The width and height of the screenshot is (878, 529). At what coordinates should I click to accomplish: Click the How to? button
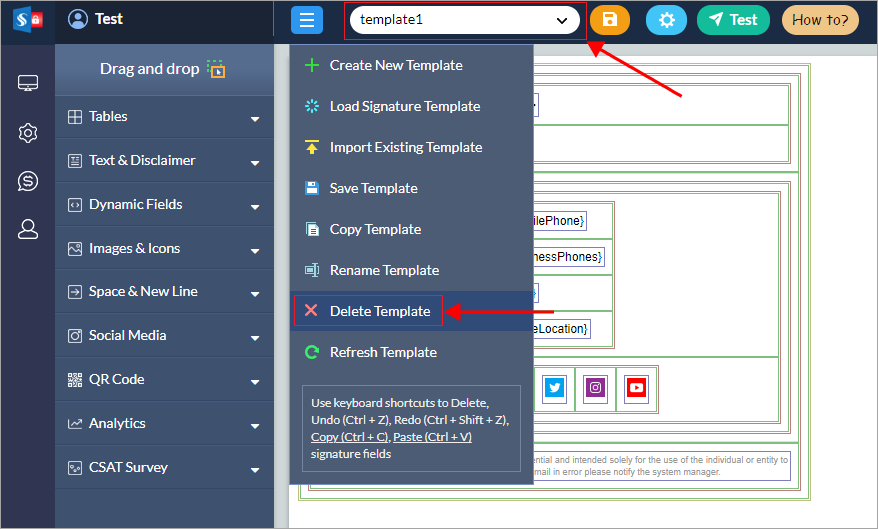coord(820,20)
